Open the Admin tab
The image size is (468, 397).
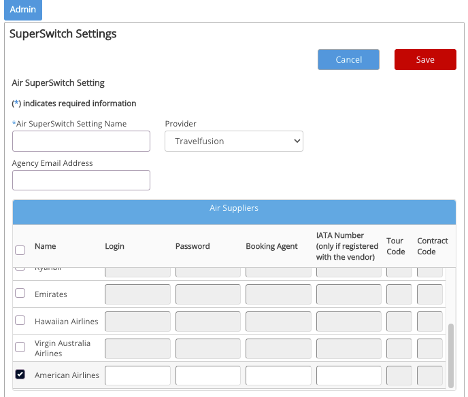pyautogui.click(x=23, y=10)
